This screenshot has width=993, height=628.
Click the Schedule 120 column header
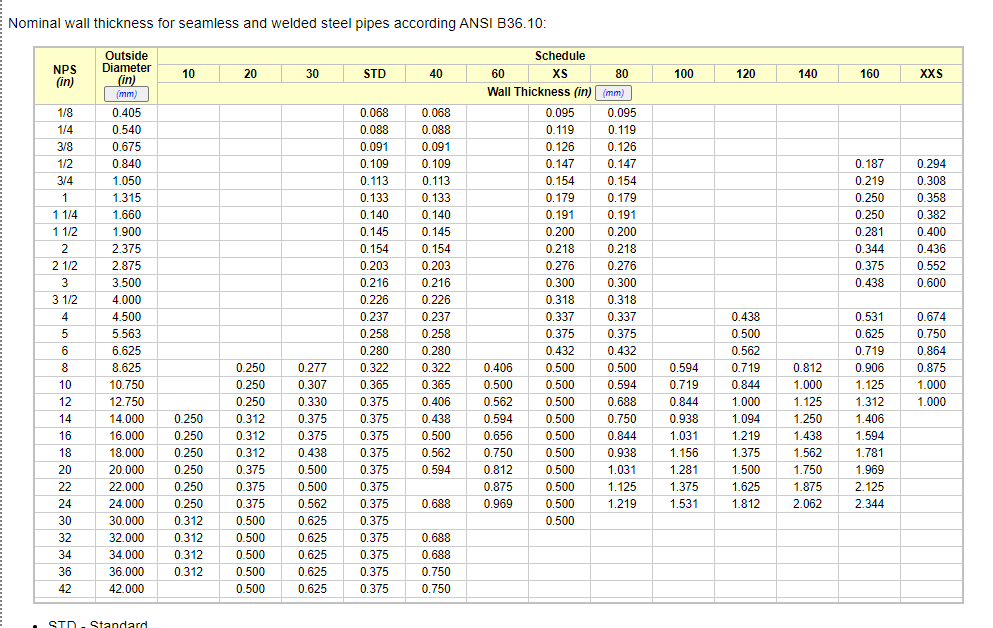coord(745,74)
